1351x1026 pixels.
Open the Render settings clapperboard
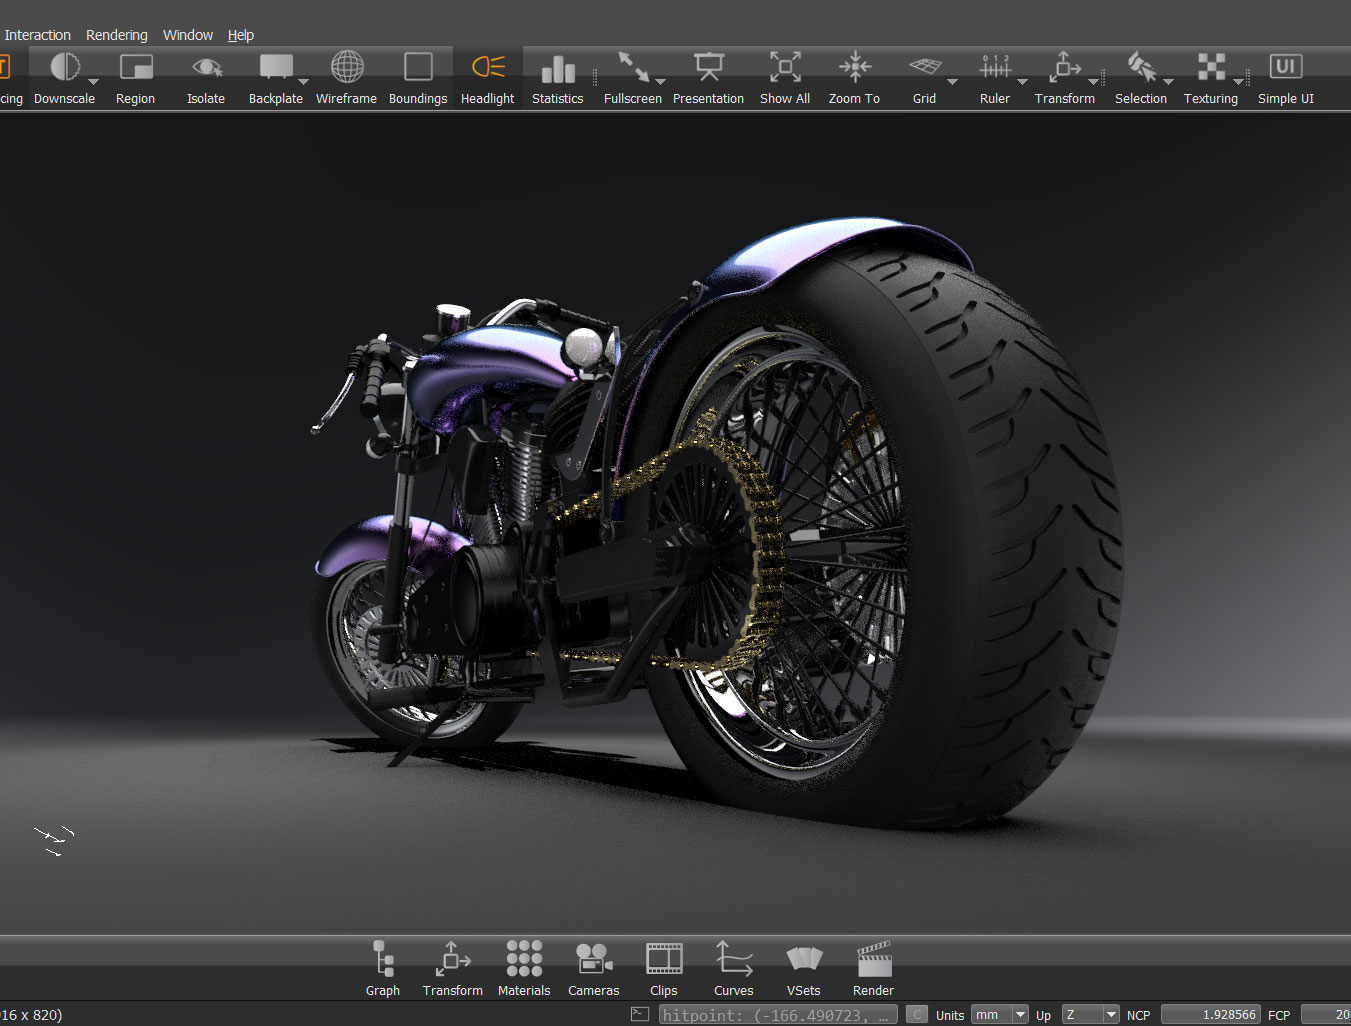(x=873, y=960)
